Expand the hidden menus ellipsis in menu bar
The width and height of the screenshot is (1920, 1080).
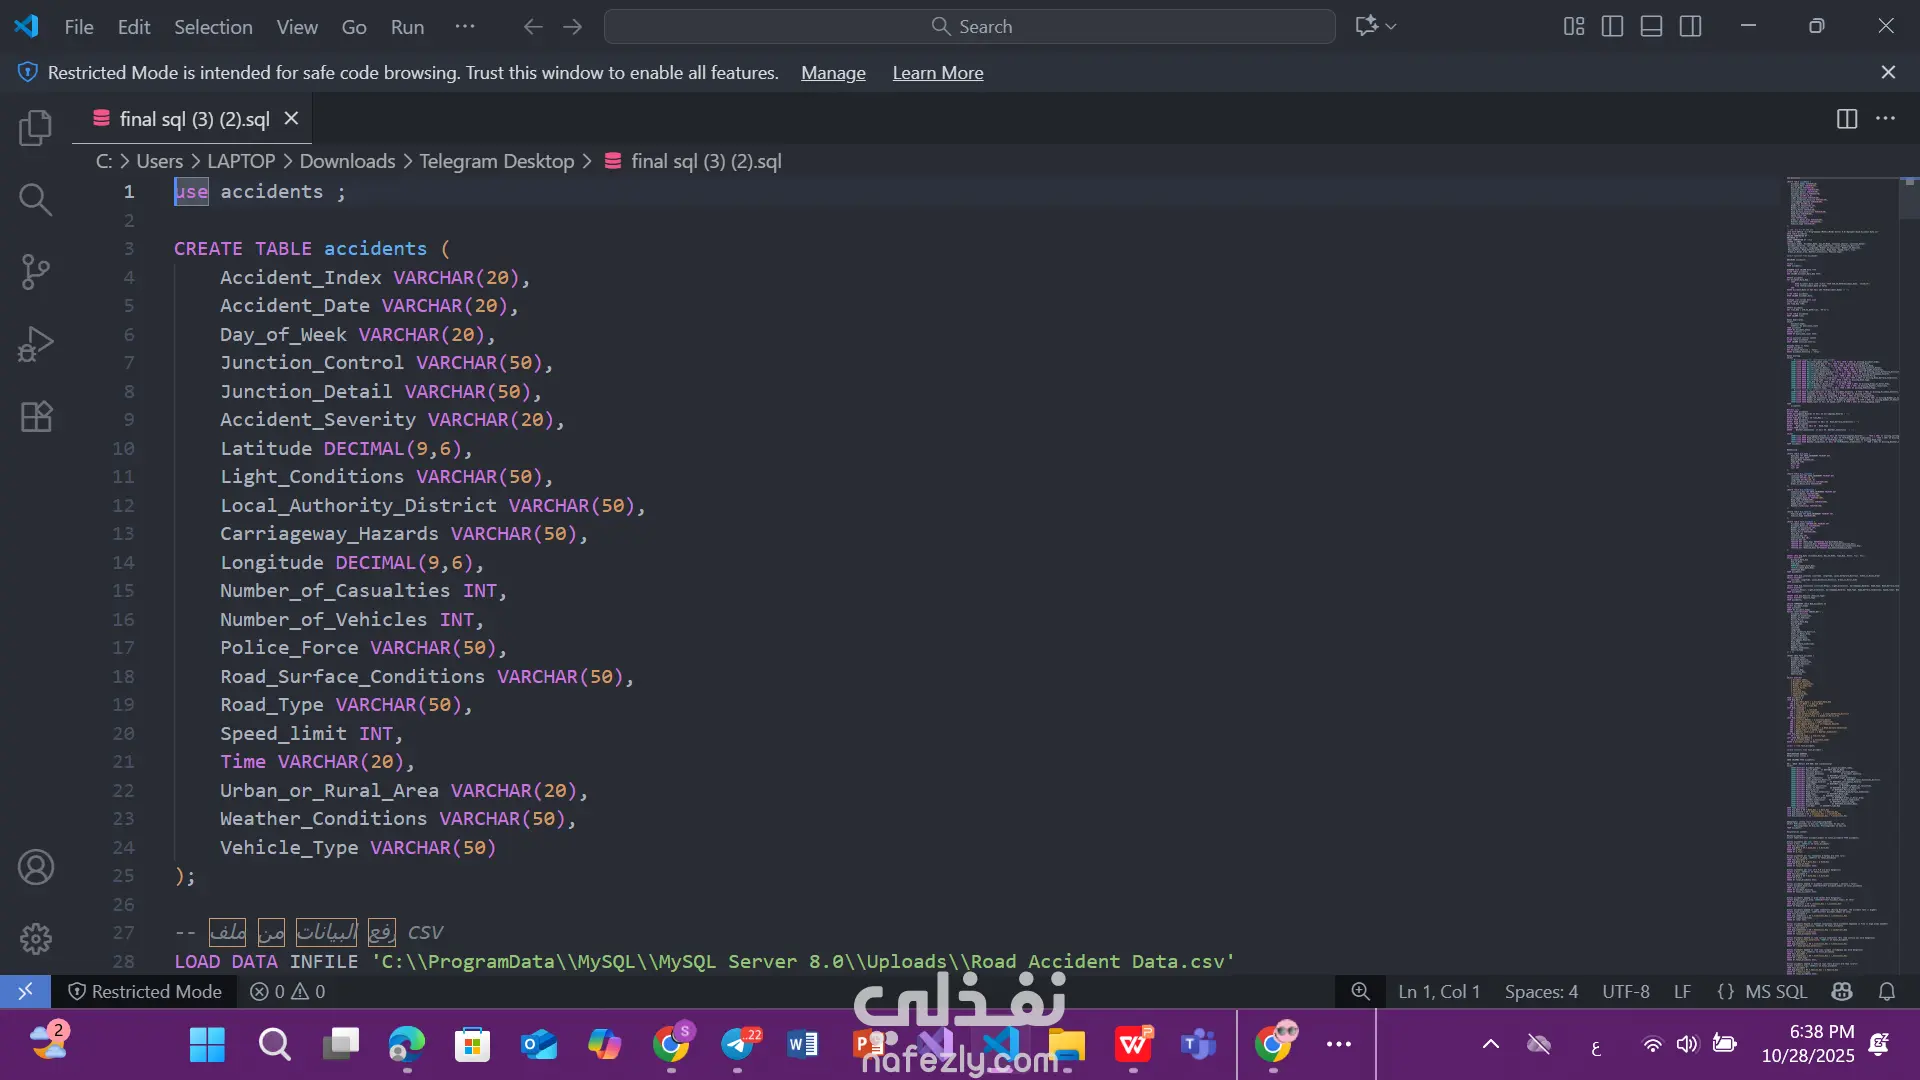tap(465, 27)
